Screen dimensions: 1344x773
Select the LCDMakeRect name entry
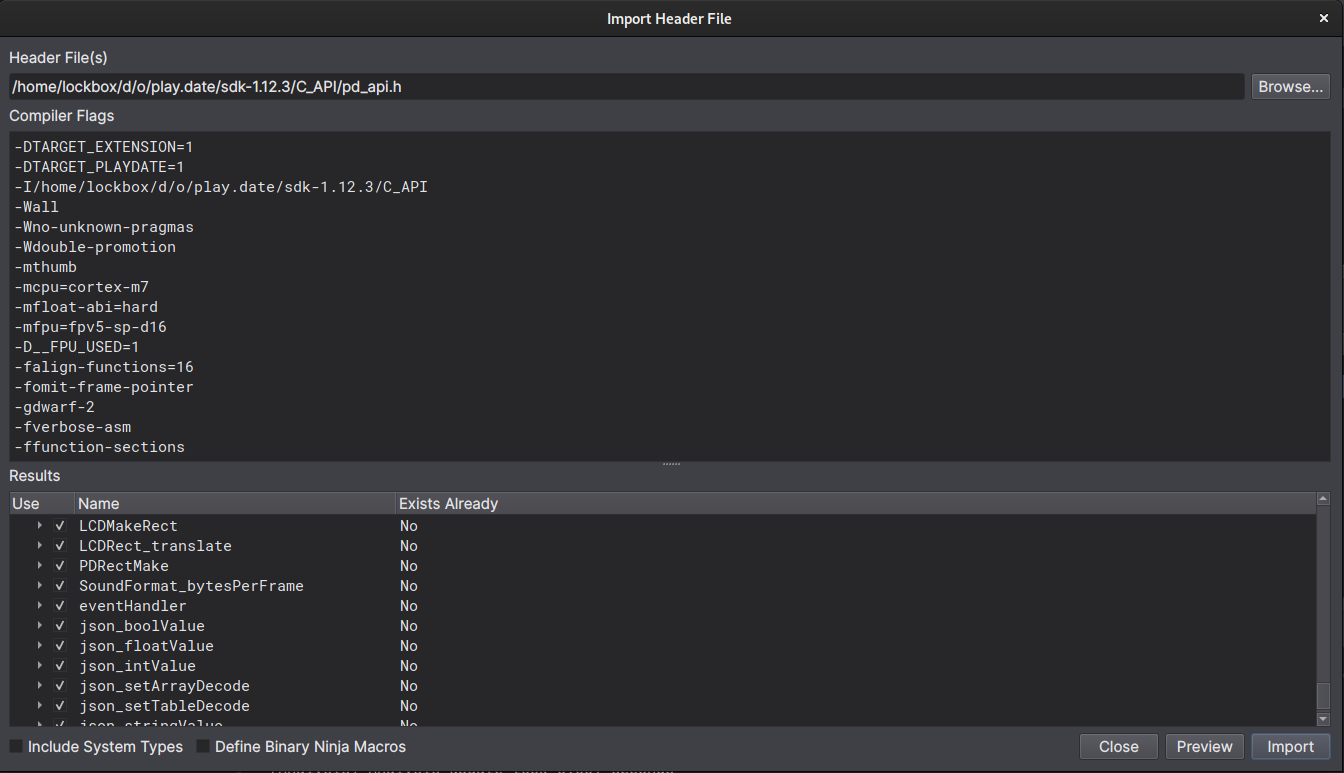[128, 526]
